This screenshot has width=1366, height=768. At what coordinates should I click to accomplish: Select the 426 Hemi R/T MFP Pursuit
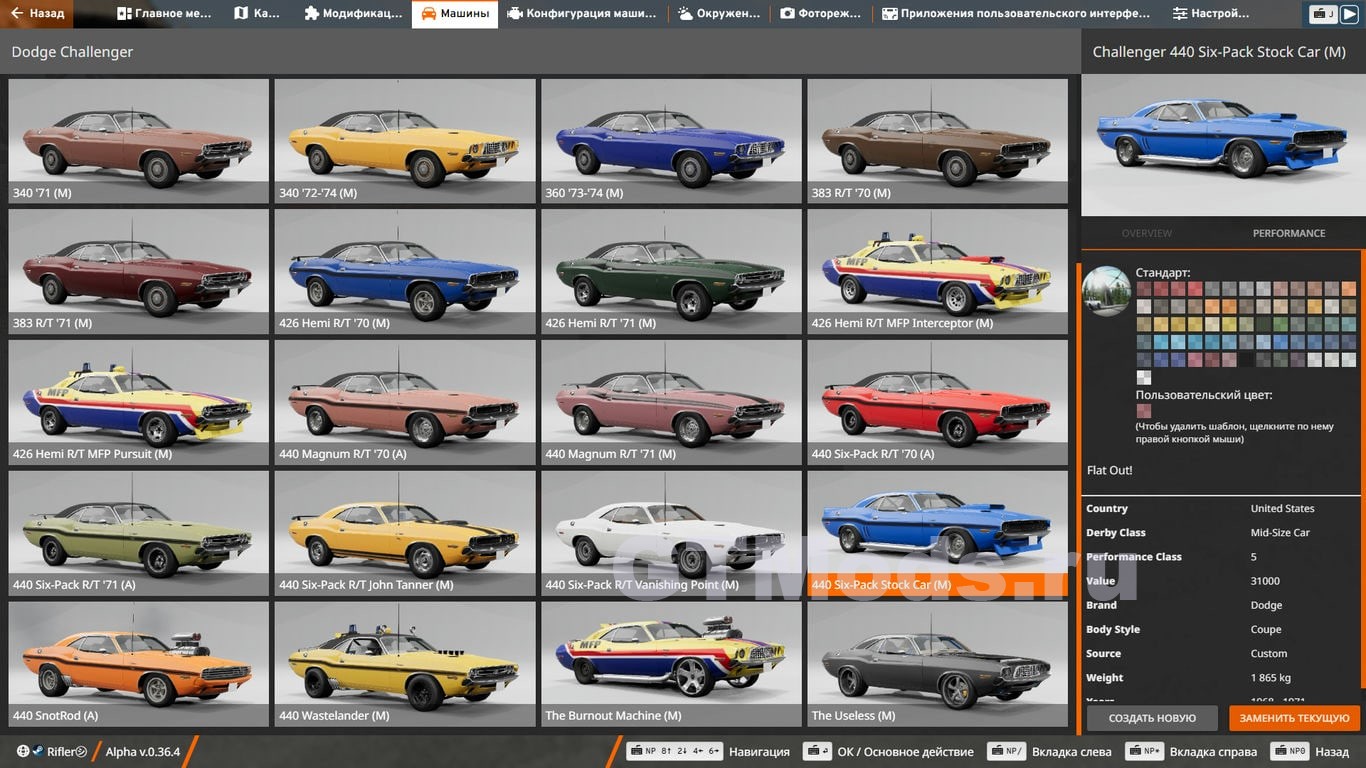138,402
